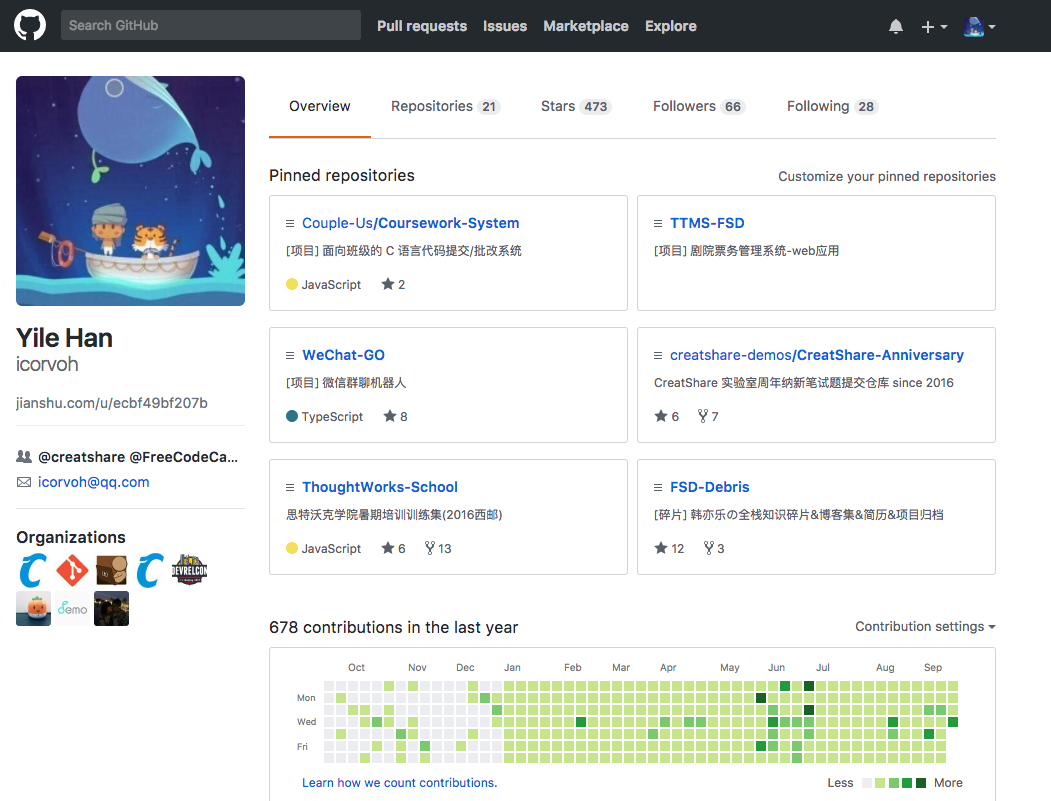Open Yile Han's profile avatar image

click(130, 191)
